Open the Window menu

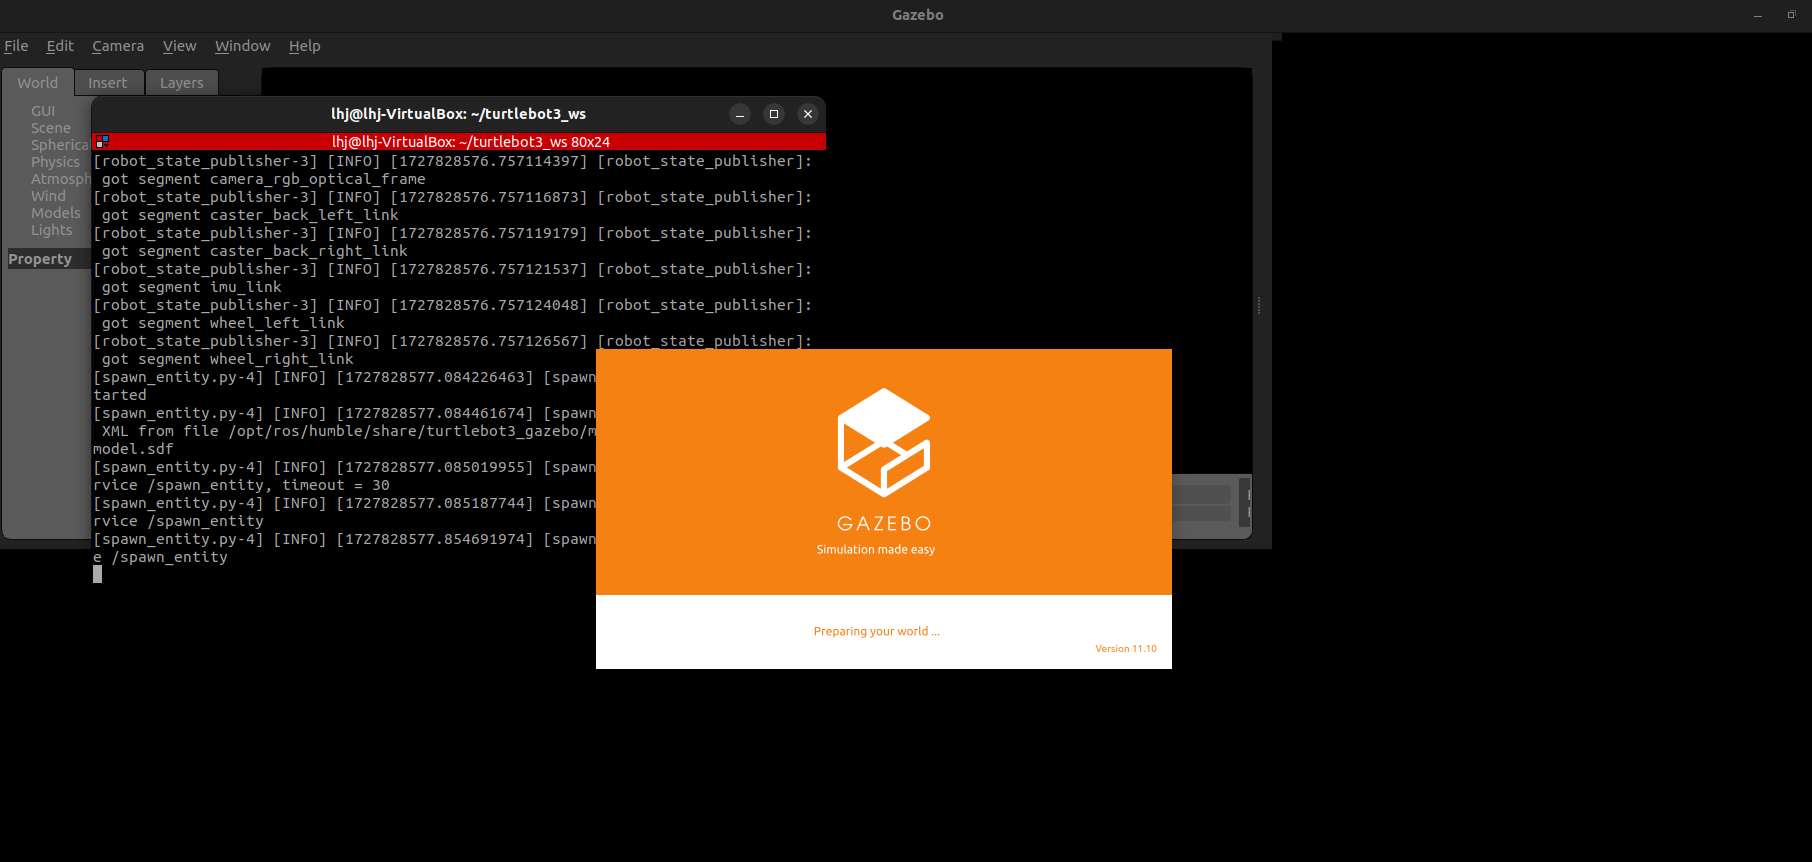click(243, 46)
